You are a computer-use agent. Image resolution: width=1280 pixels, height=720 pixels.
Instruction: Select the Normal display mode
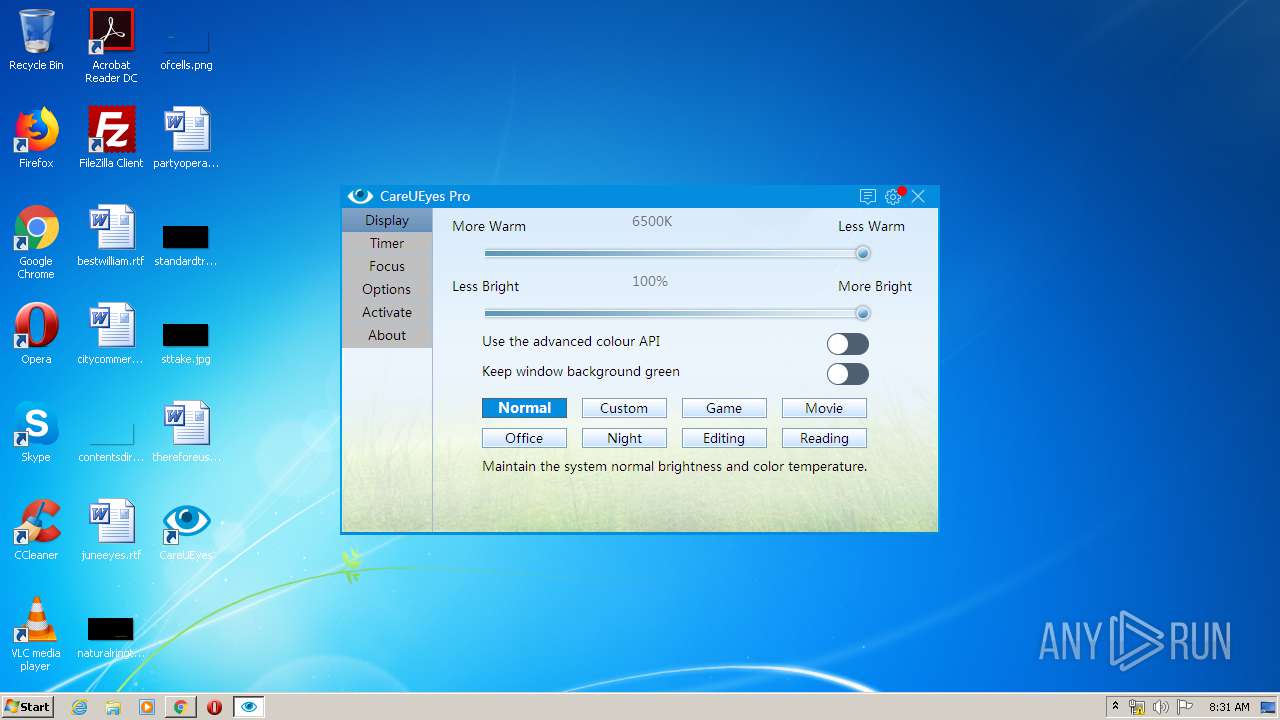(524, 408)
